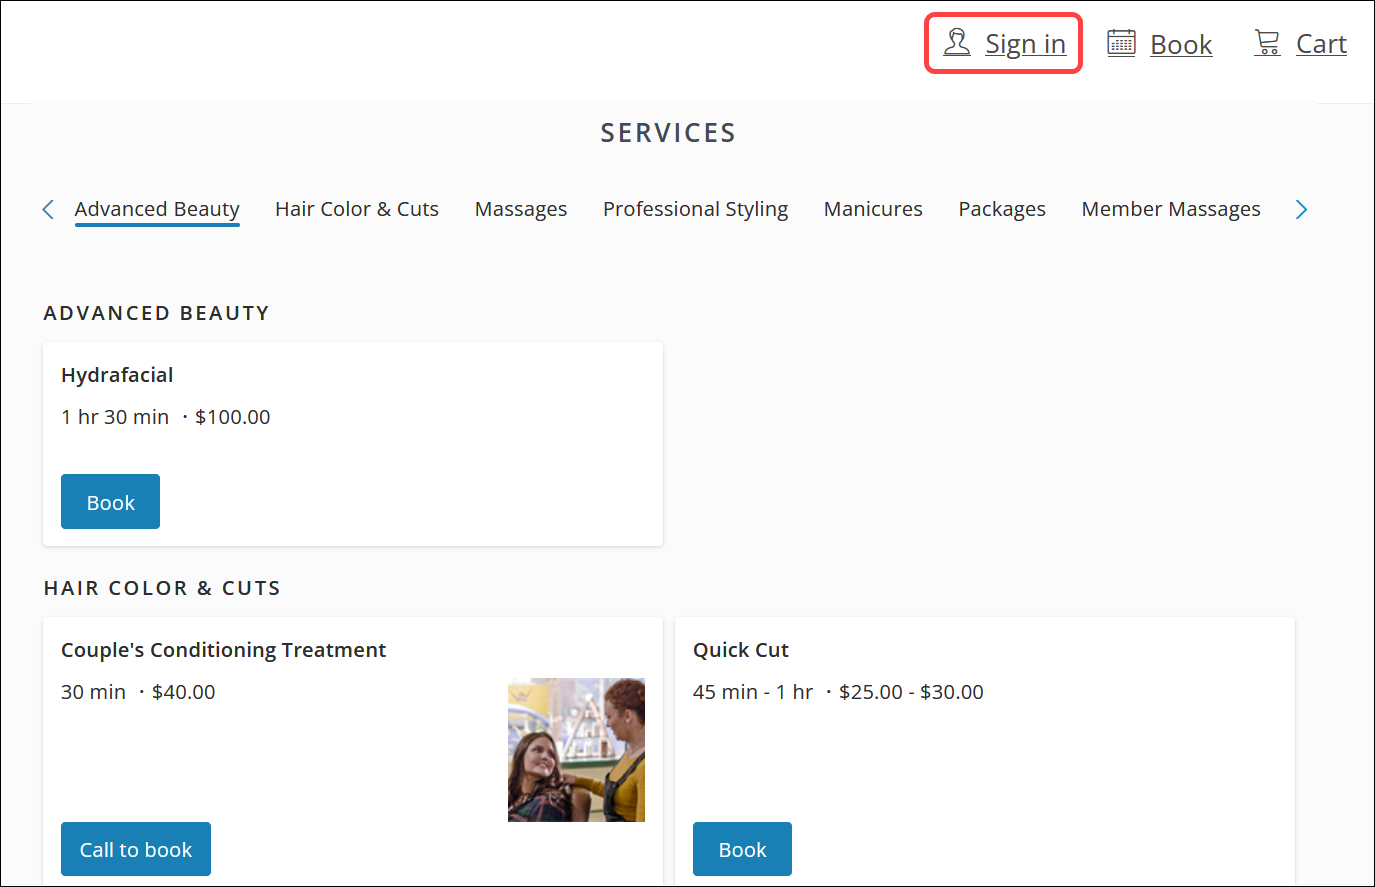Book the Hydrafacial service
The image size is (1375, 887).
click(110, 502)
